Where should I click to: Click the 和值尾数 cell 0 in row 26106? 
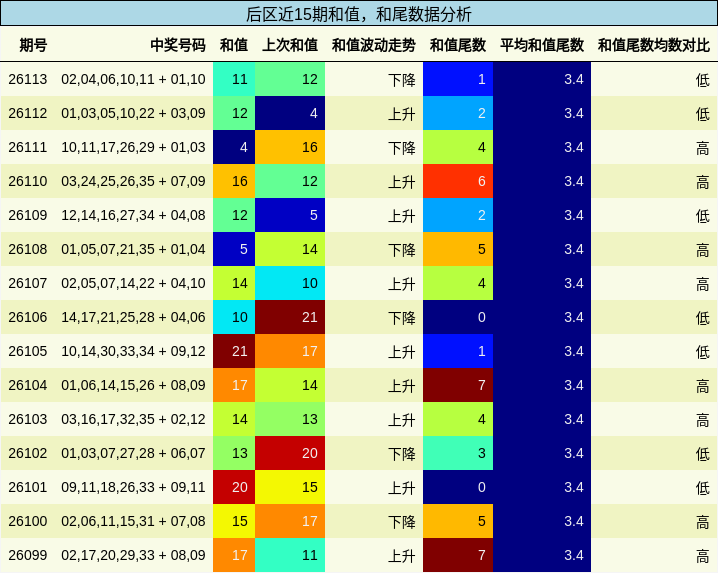point(458,317)
